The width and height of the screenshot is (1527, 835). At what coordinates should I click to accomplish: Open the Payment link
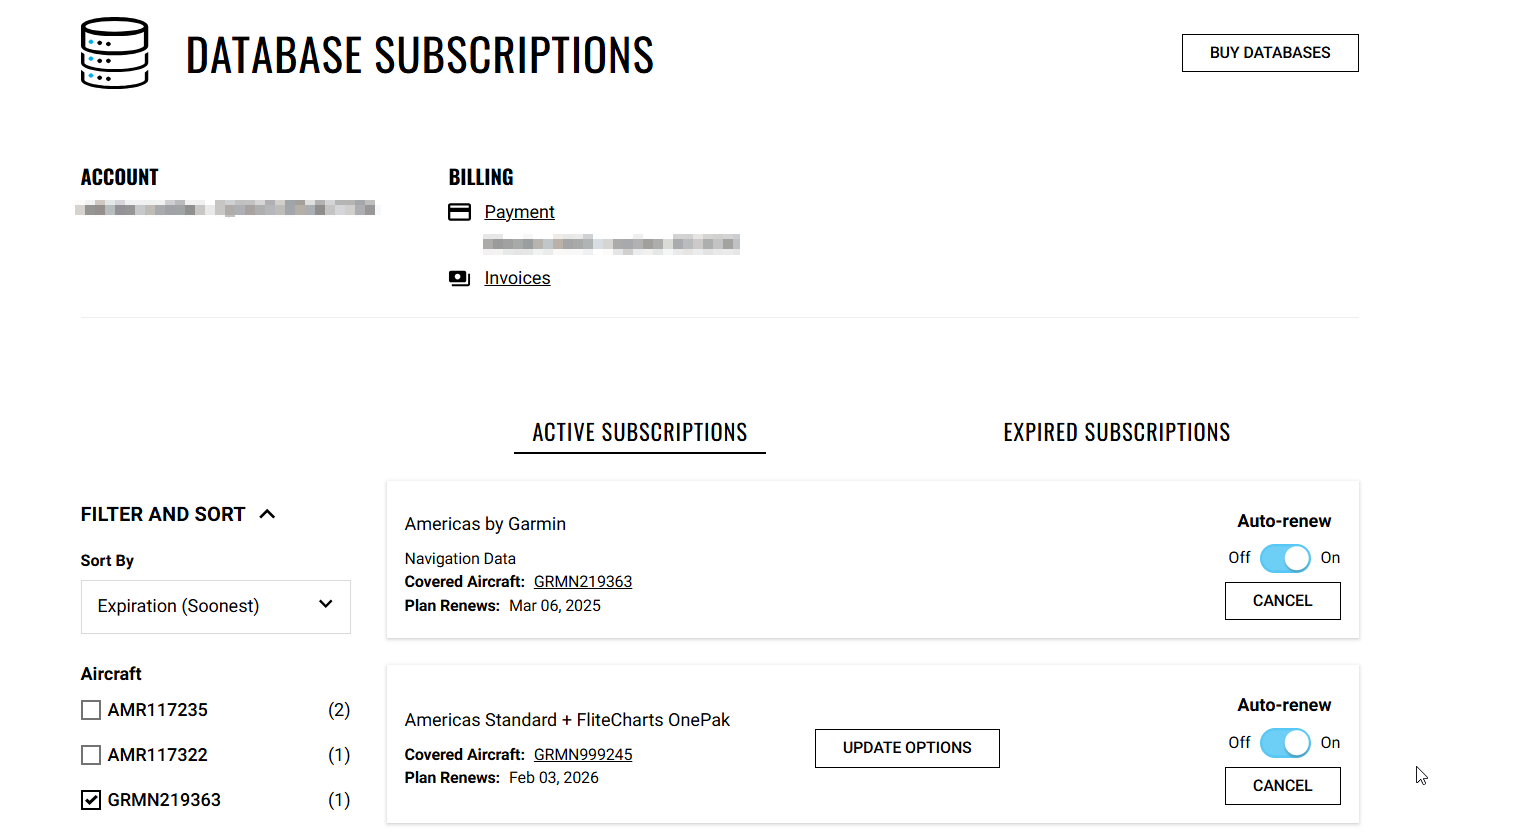pyautogui.click(x=519, y=212)
